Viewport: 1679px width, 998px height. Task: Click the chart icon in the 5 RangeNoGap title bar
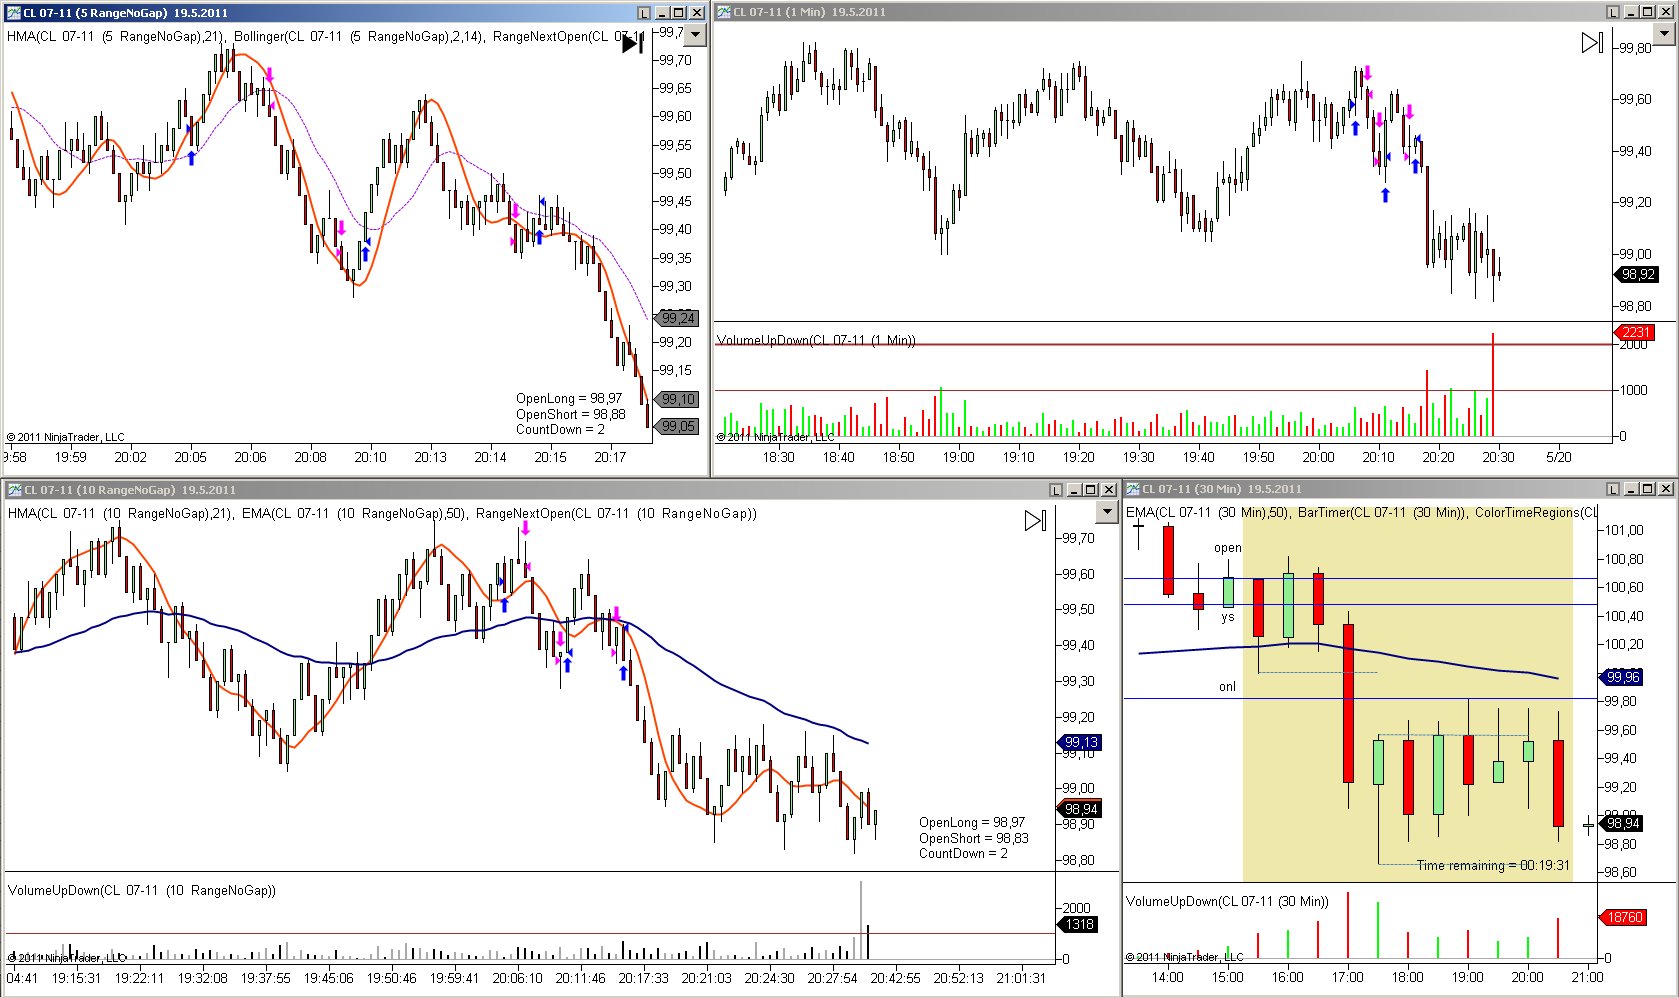coord(13,13)
